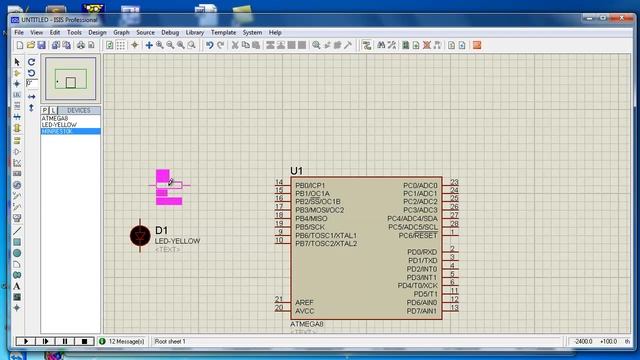Screen dimensions: 640x360
Task: Click the overview window thumbnail
Action: click(71, 79)
